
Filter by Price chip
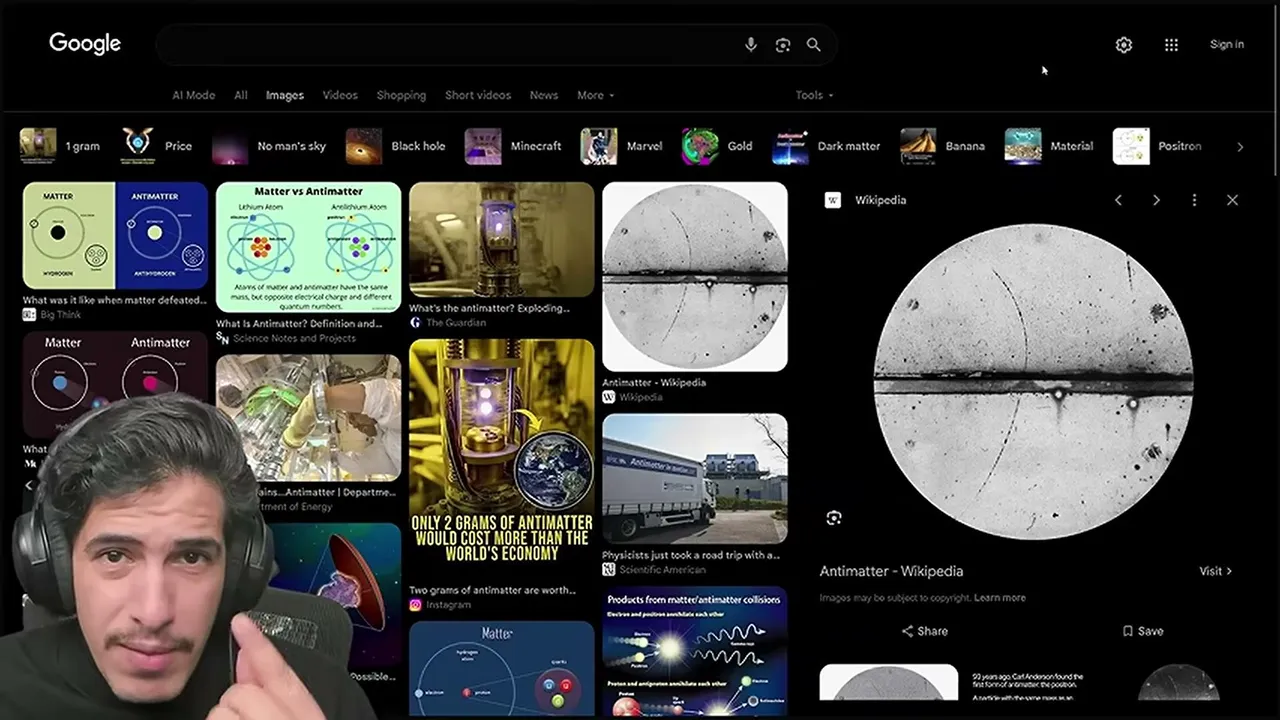(x=157, y=146)
